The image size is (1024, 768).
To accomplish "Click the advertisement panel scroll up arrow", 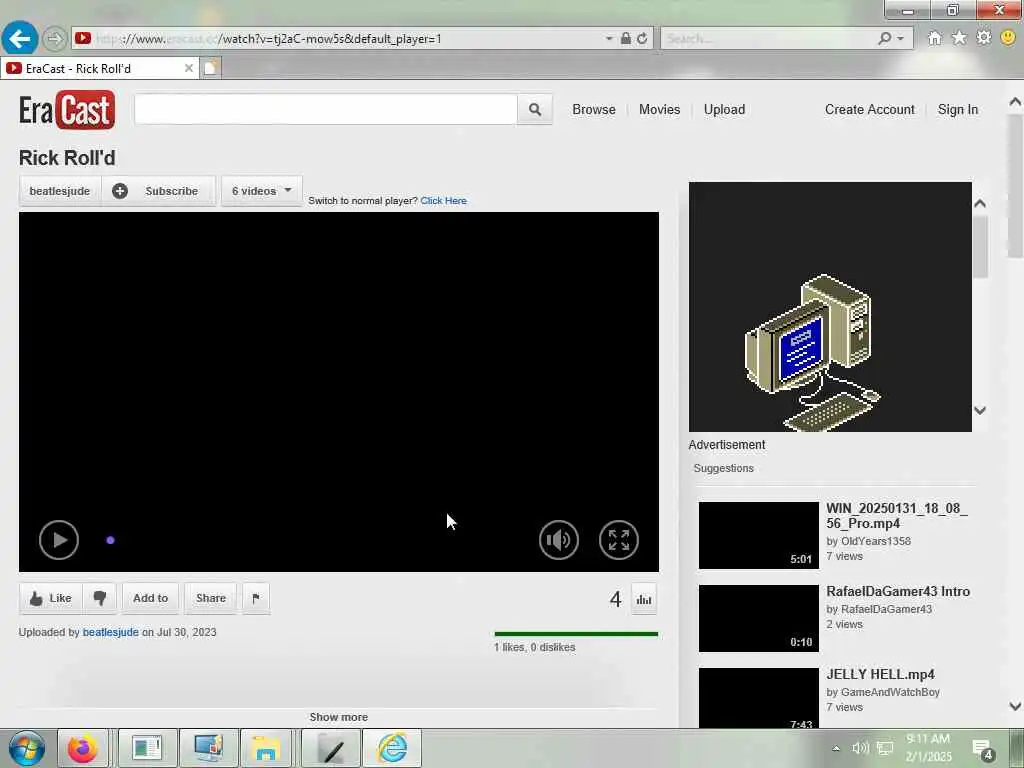I will coord(980,204).
